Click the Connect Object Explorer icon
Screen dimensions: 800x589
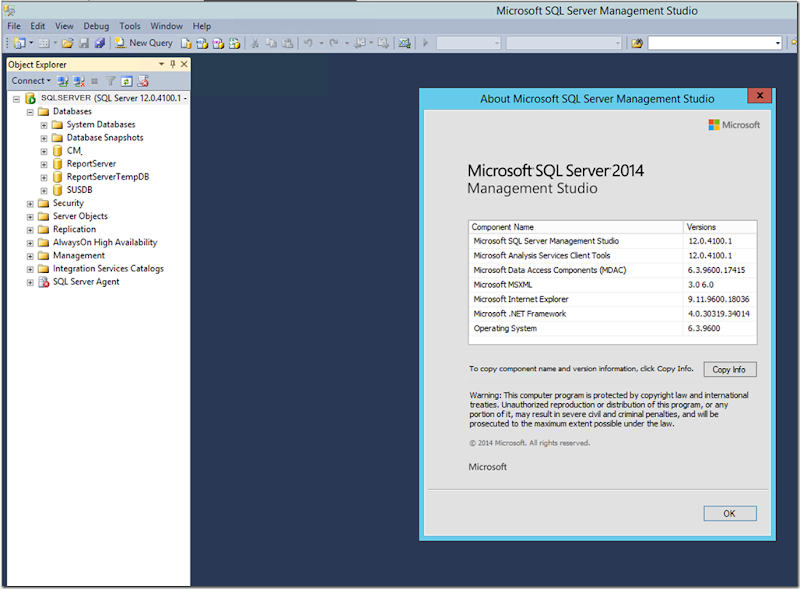[63, 81]
